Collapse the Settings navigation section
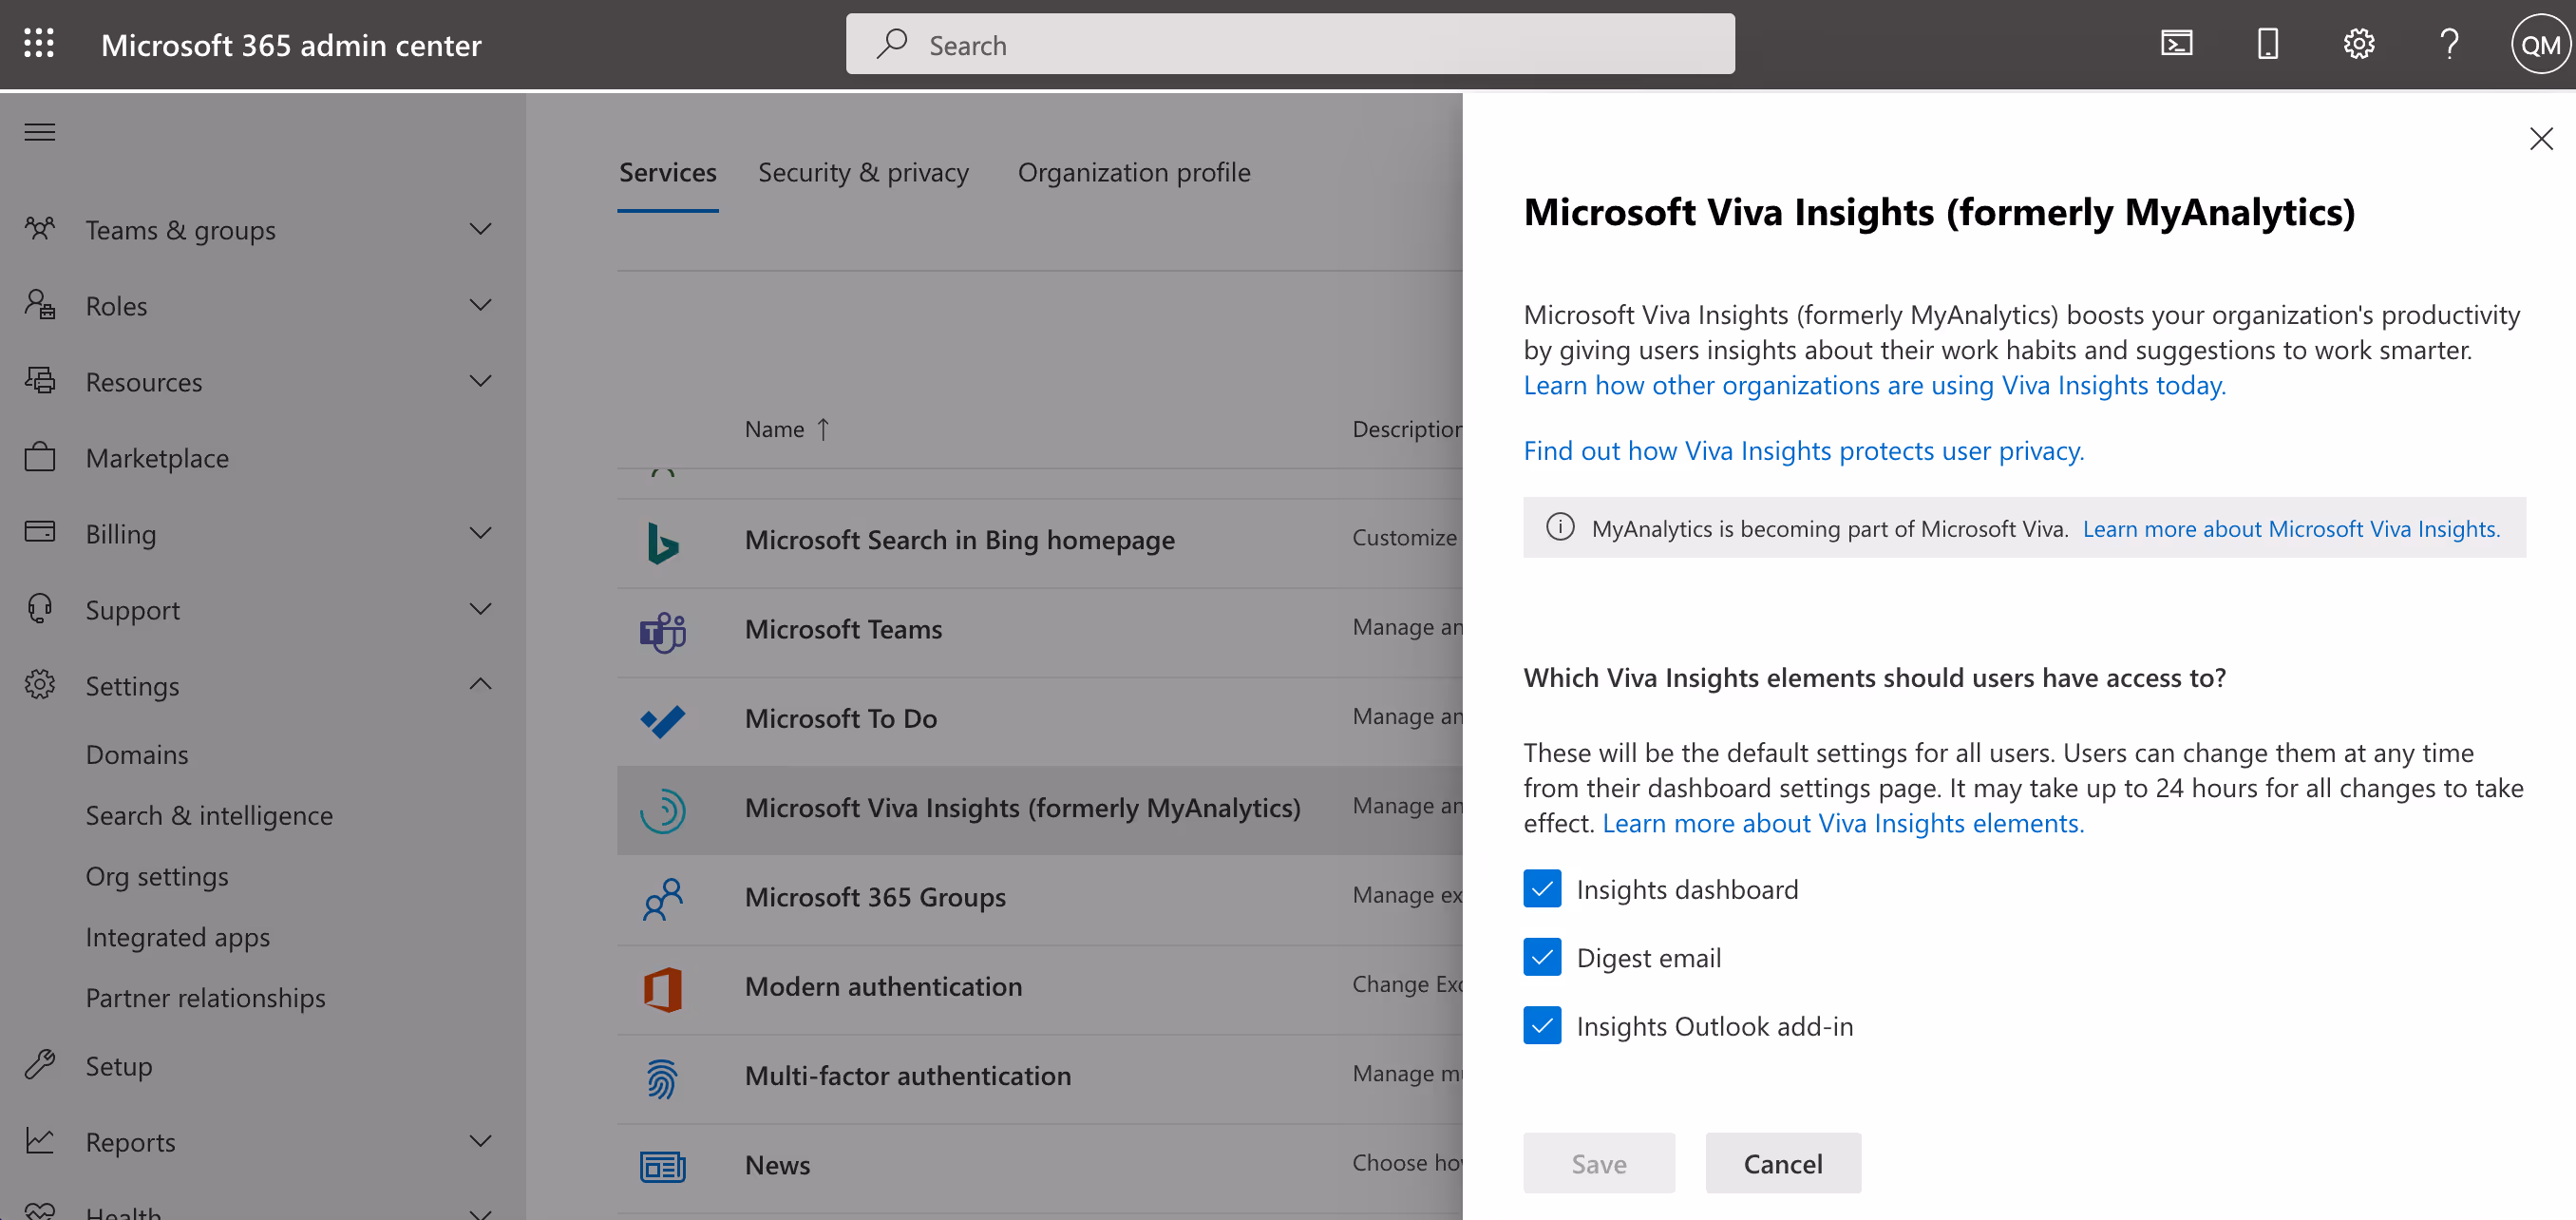The image size is (2576, 1220). click(480, 685)
